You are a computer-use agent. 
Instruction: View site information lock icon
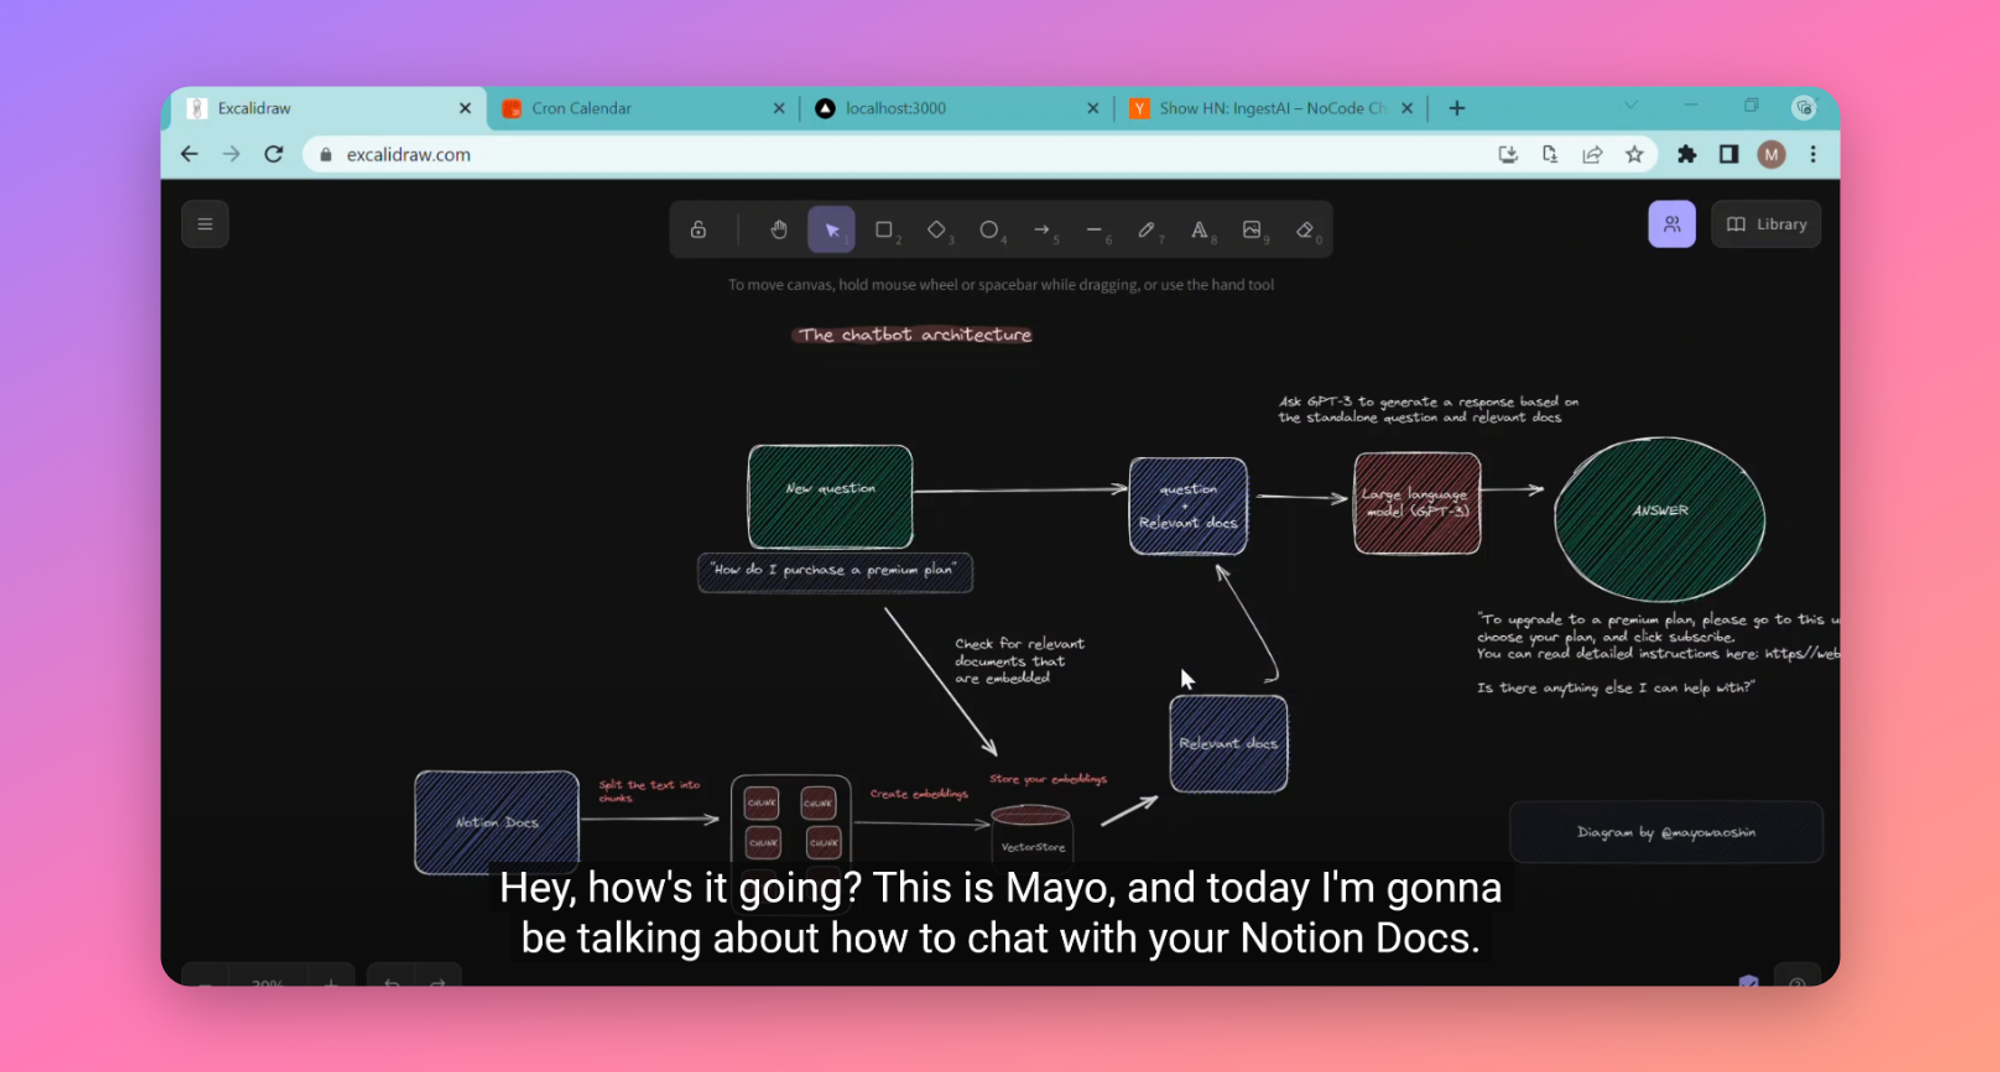(x=326, y=154)
